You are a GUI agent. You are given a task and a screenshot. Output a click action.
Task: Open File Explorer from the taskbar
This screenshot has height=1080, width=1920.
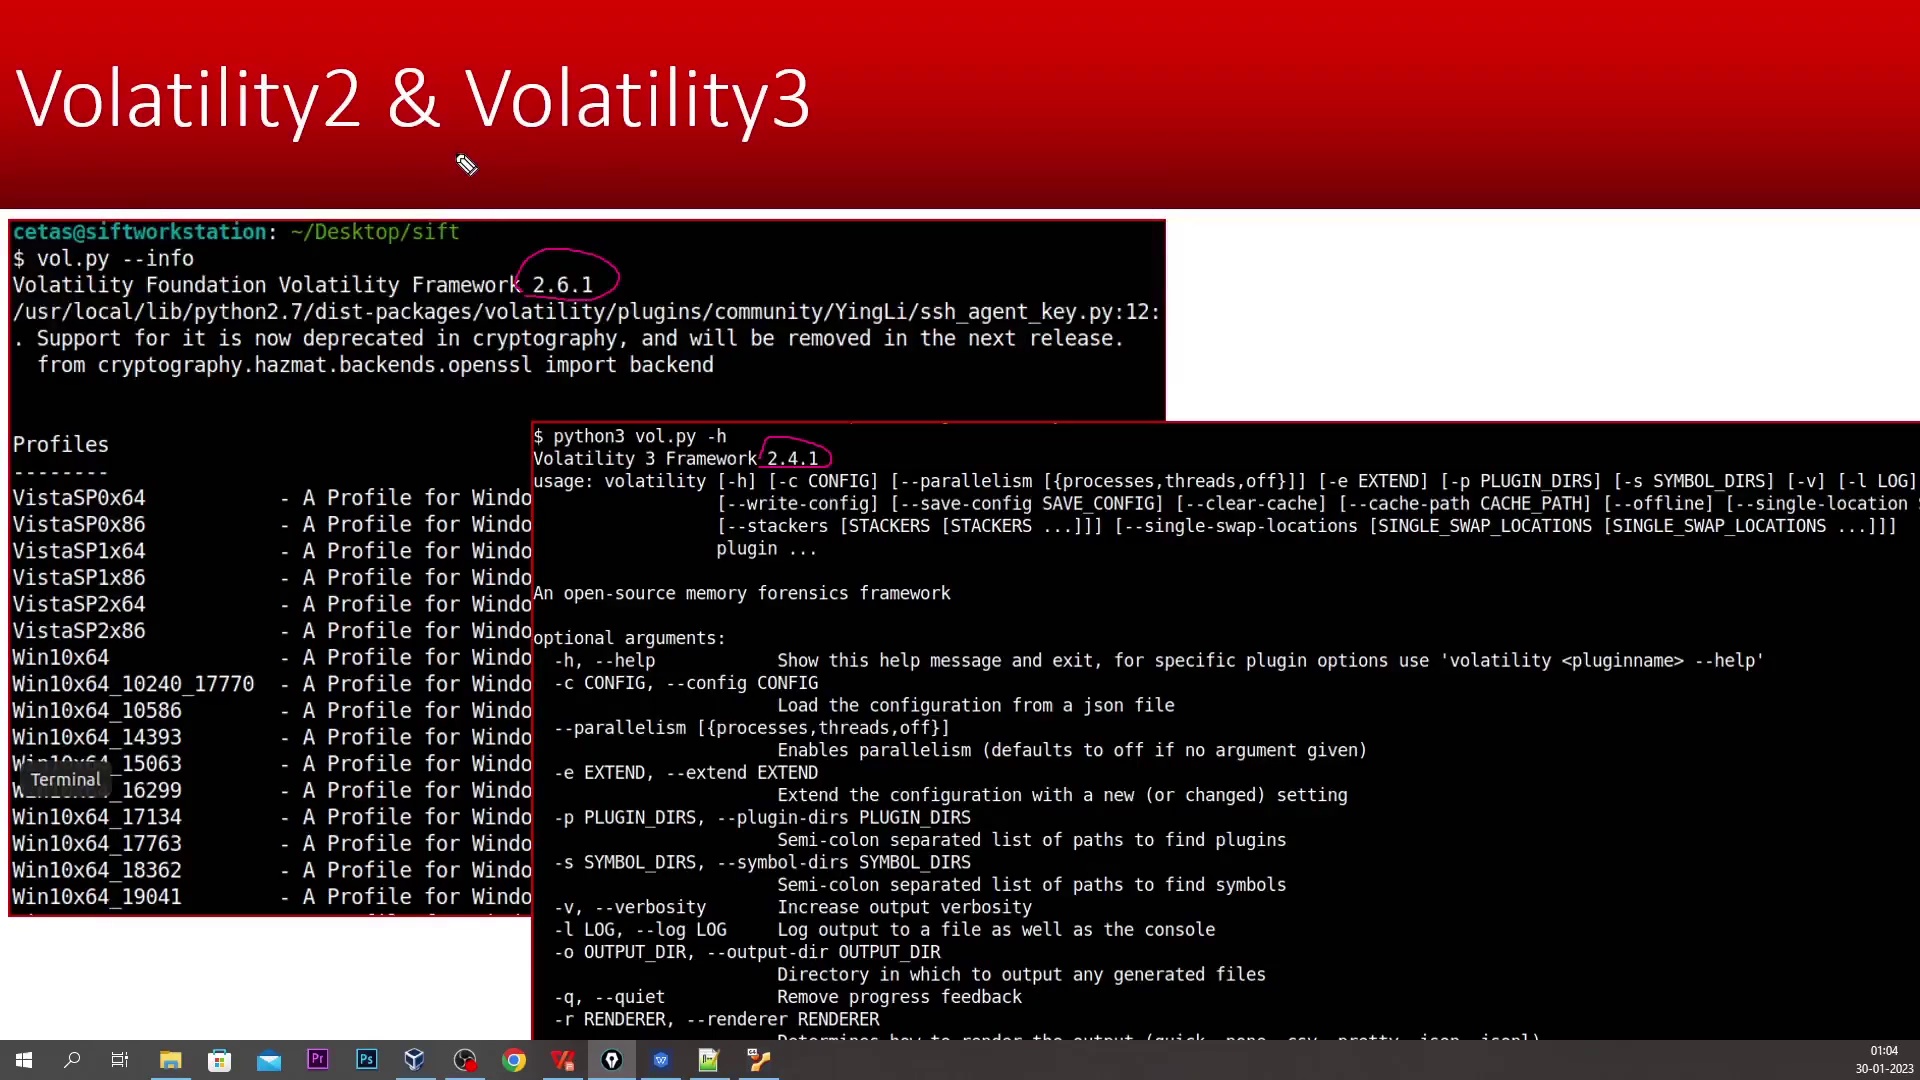point(170,1060)
